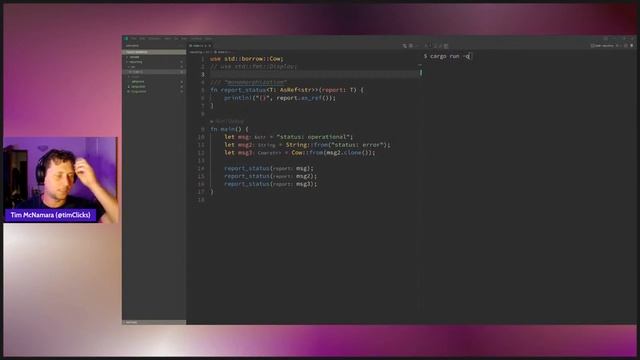
Task: Click the 'report_status(msg)' call line
Action: [269, 168]
